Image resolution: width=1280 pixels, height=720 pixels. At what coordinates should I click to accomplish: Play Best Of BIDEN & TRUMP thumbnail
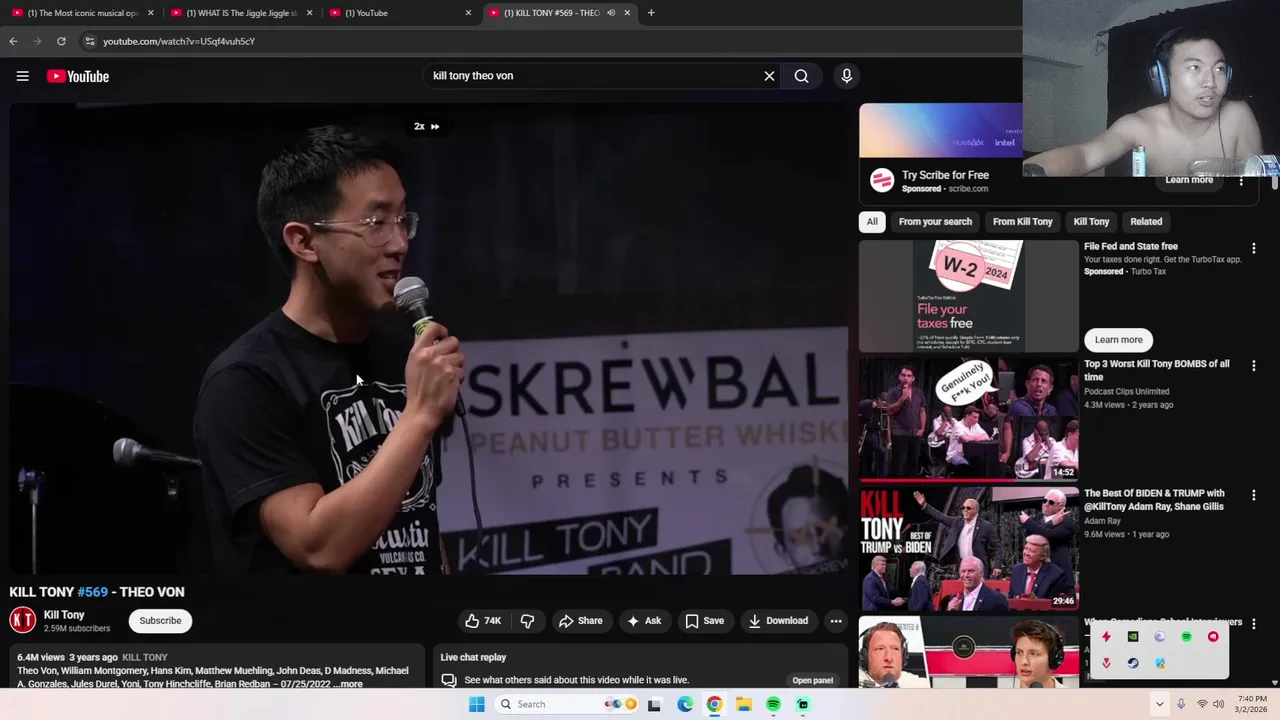[x=969, y=549]
